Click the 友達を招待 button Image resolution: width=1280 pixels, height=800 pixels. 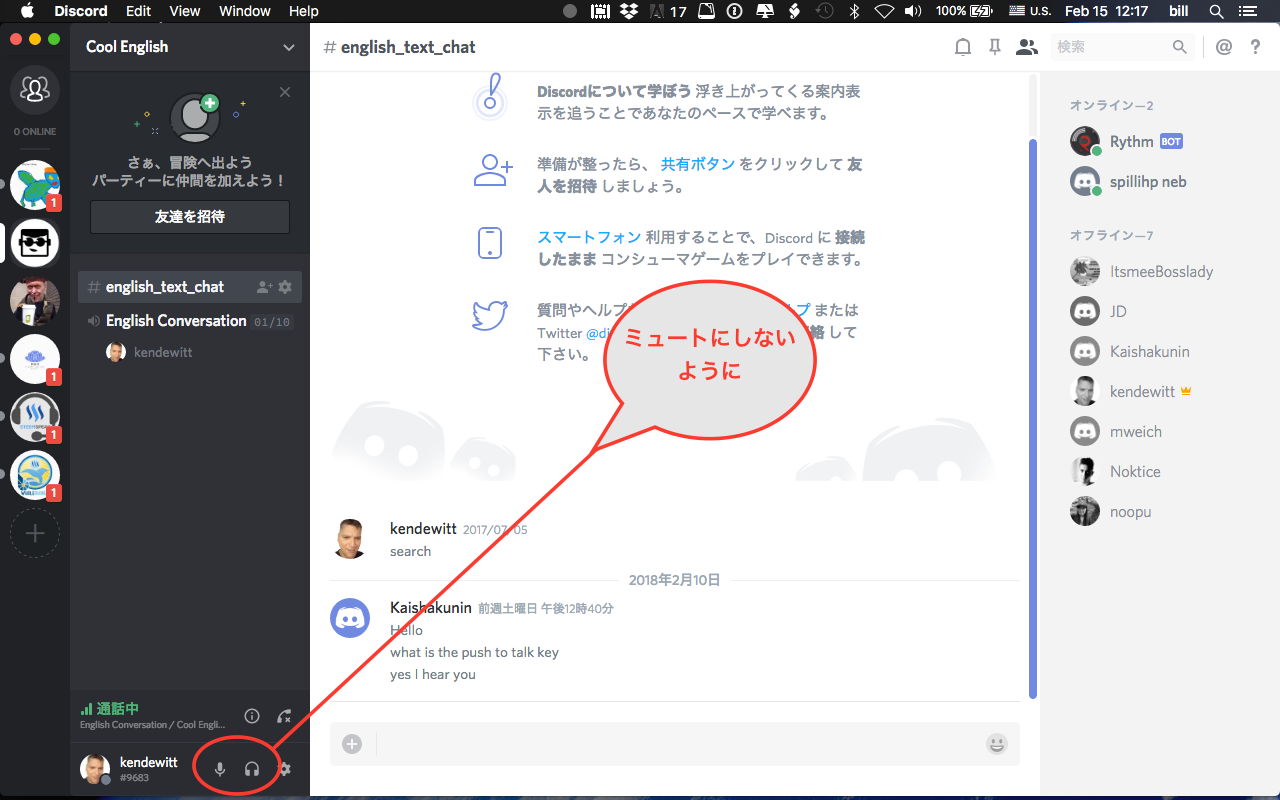coord(190,216)
